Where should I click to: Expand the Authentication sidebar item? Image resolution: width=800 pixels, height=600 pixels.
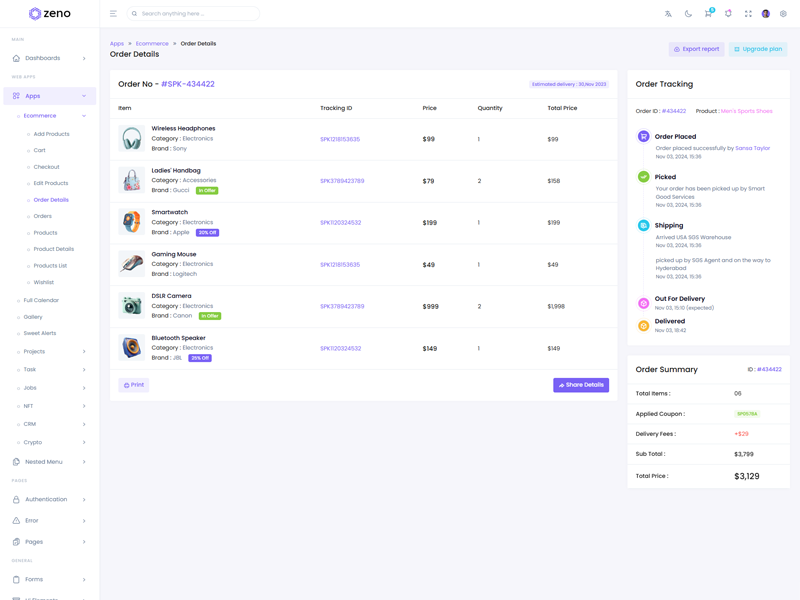(x=49, y=499)
